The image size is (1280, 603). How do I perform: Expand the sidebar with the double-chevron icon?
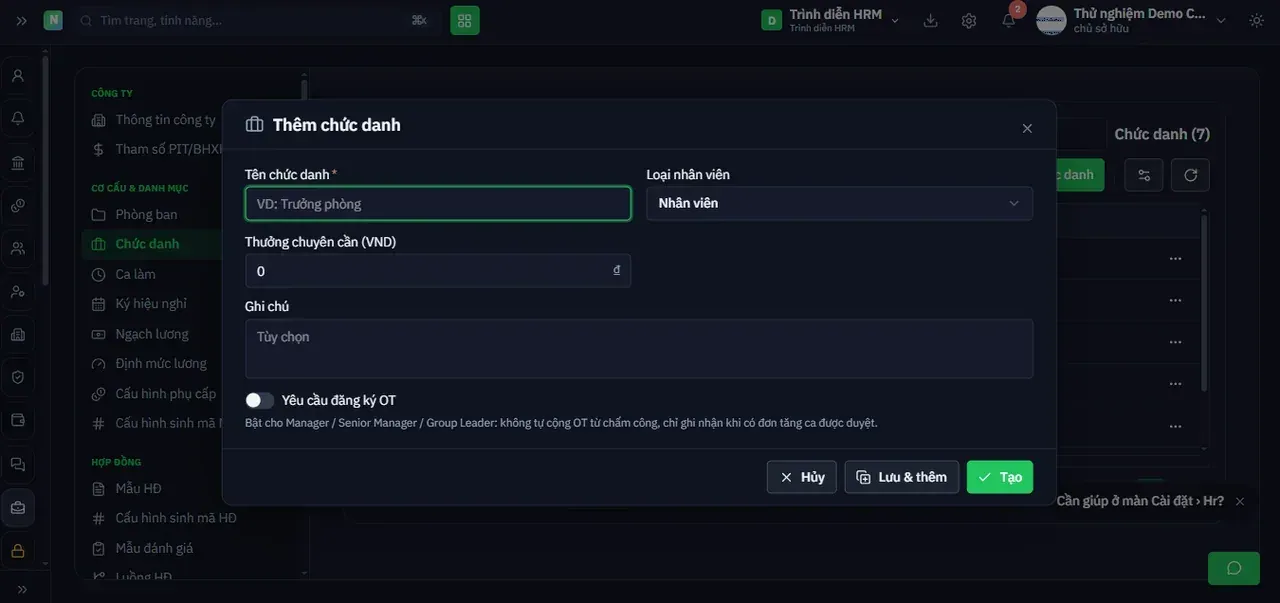coord(22,20)
